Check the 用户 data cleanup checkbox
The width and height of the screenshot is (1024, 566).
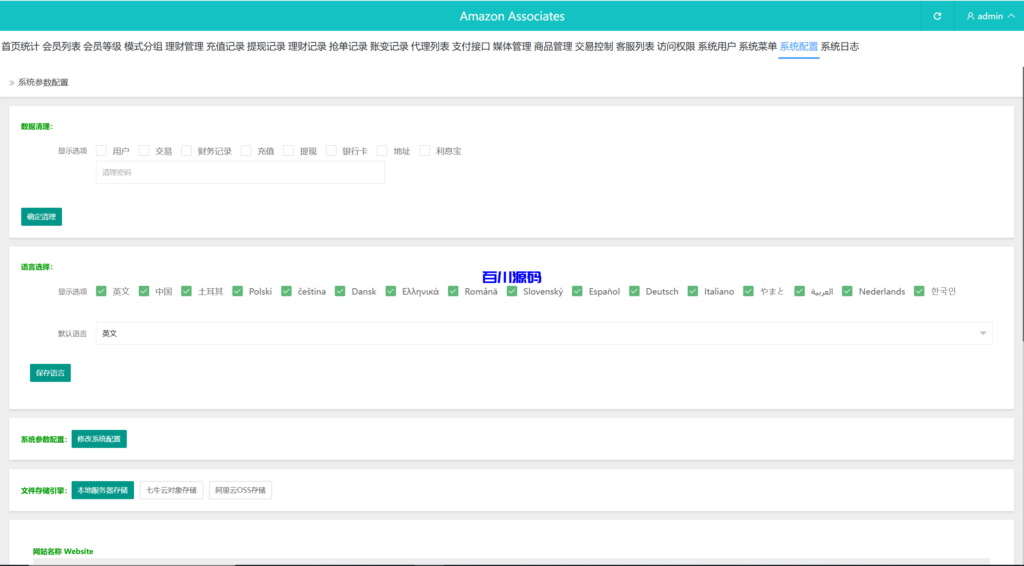tap(102, 151)
